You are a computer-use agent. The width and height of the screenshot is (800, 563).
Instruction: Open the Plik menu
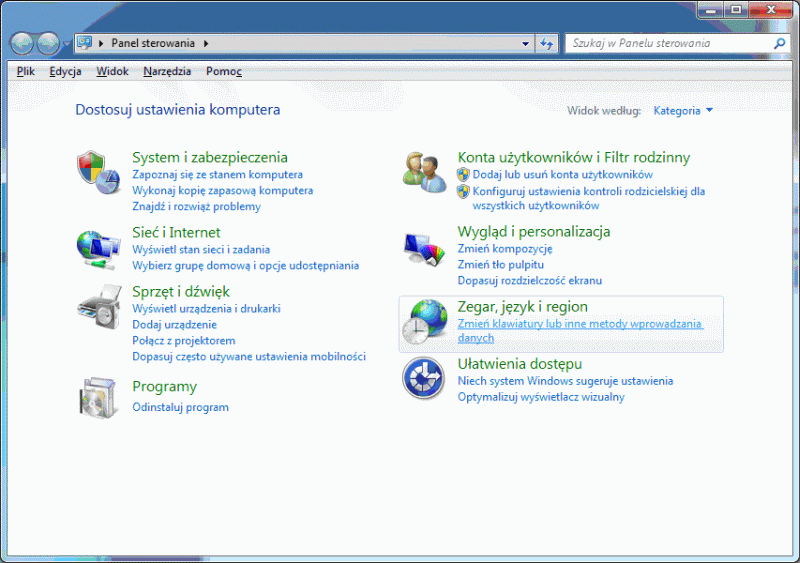[x=26, y=71]
